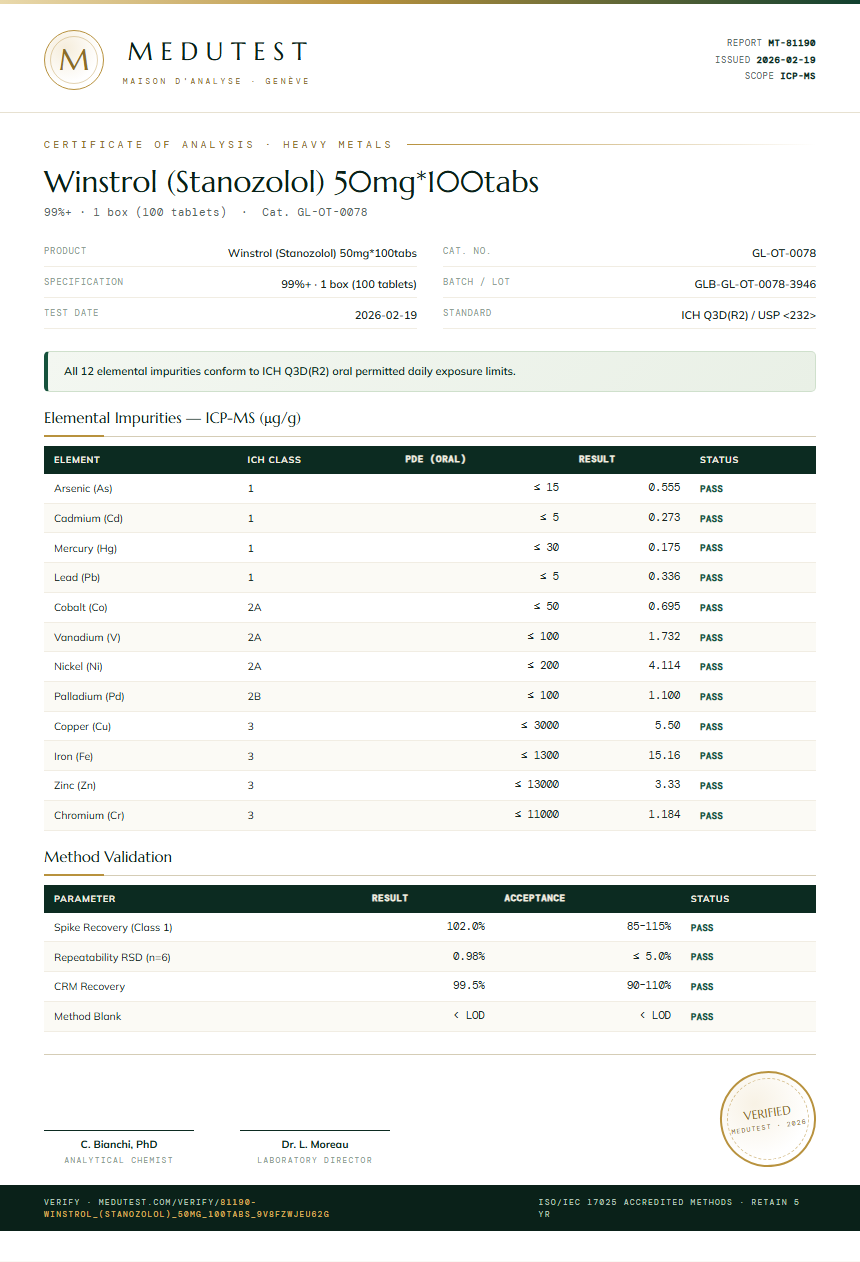Click the MEDUTEST brand name
This screenshot has height=1262, width=860.
coord(218,52)
